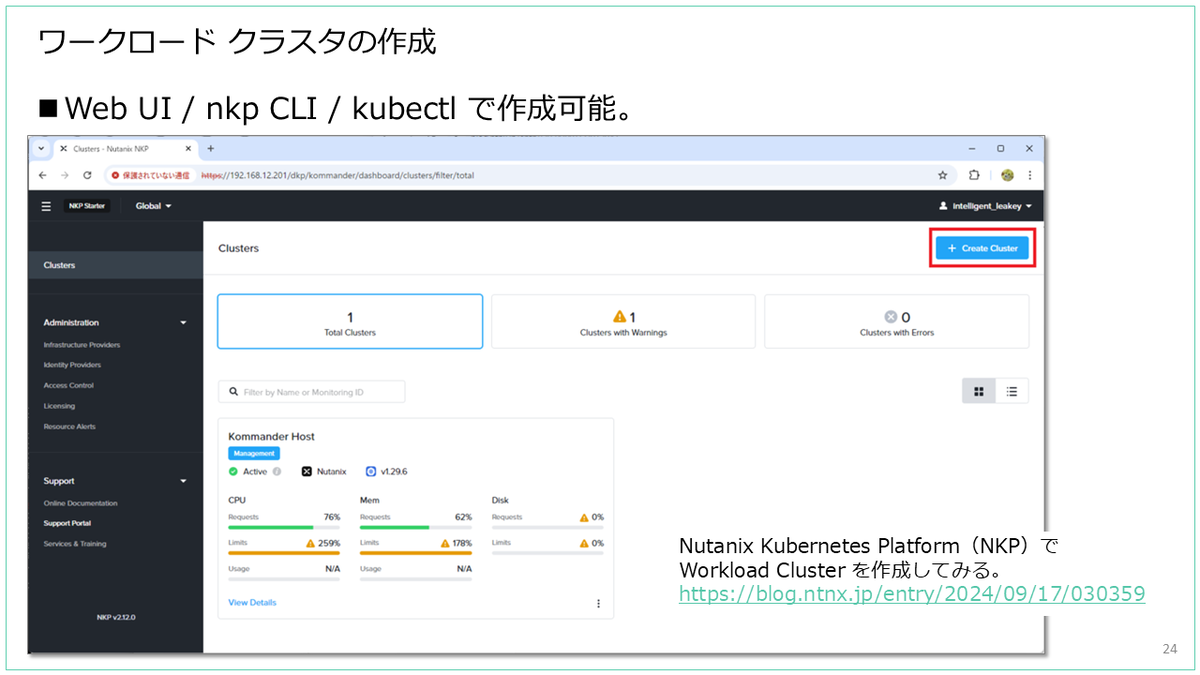Screen dimensions: 1200x675
Task: Collapse the Administration section
Action: tap(183, 323)
